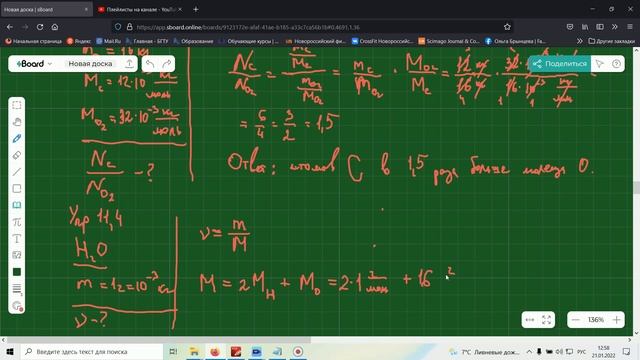Open the screen recorder taskbar icon
Image resolution: width=640 pixels, height=360 pixels.
(x=298, y=351)
